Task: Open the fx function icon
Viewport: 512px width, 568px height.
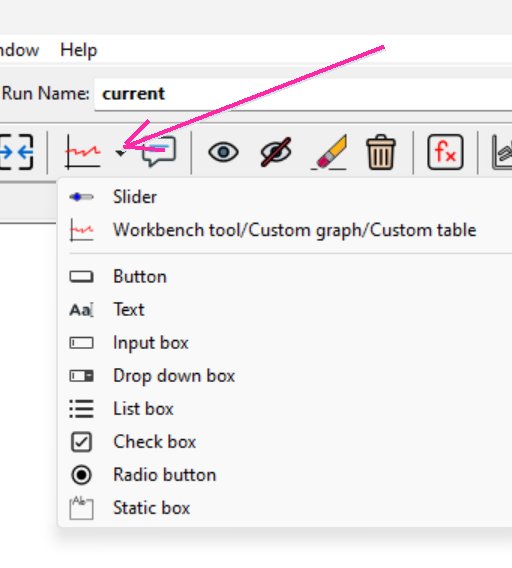Action: (445, 152)
